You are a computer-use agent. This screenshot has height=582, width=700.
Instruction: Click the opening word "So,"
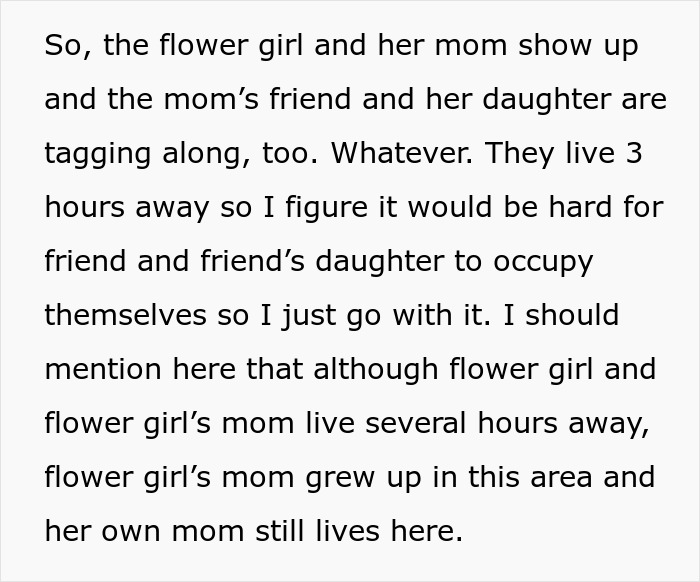coord(63,46)
